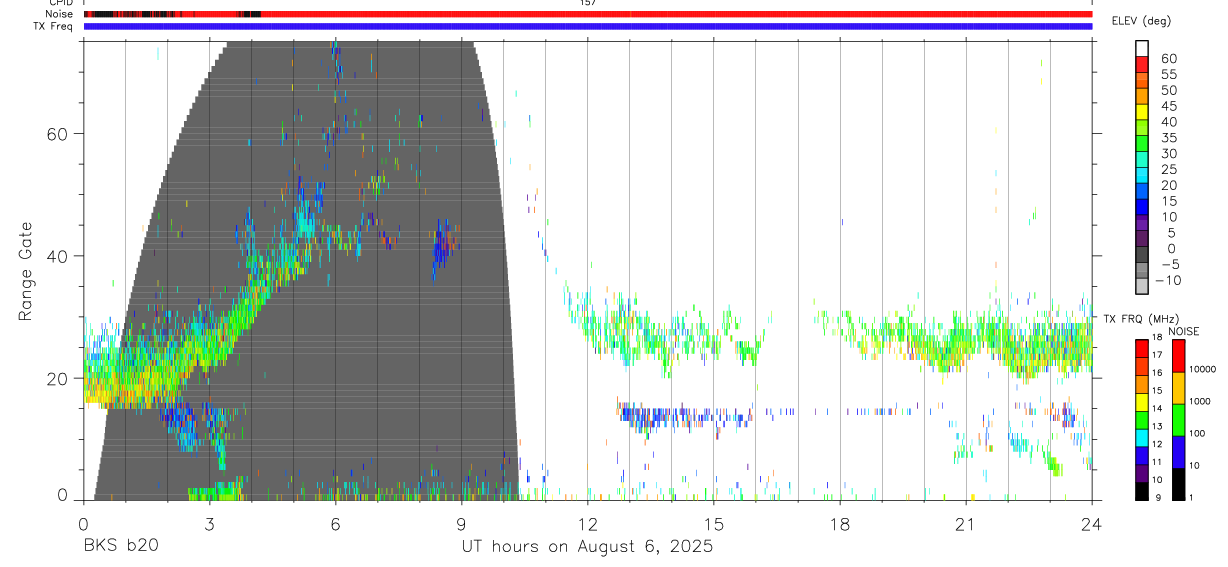Image resolution: width=1228 pixels, height=567 pixels.
Task: Click the ELEV colorbar tick label '35'
Action: tap(1167, 138)
